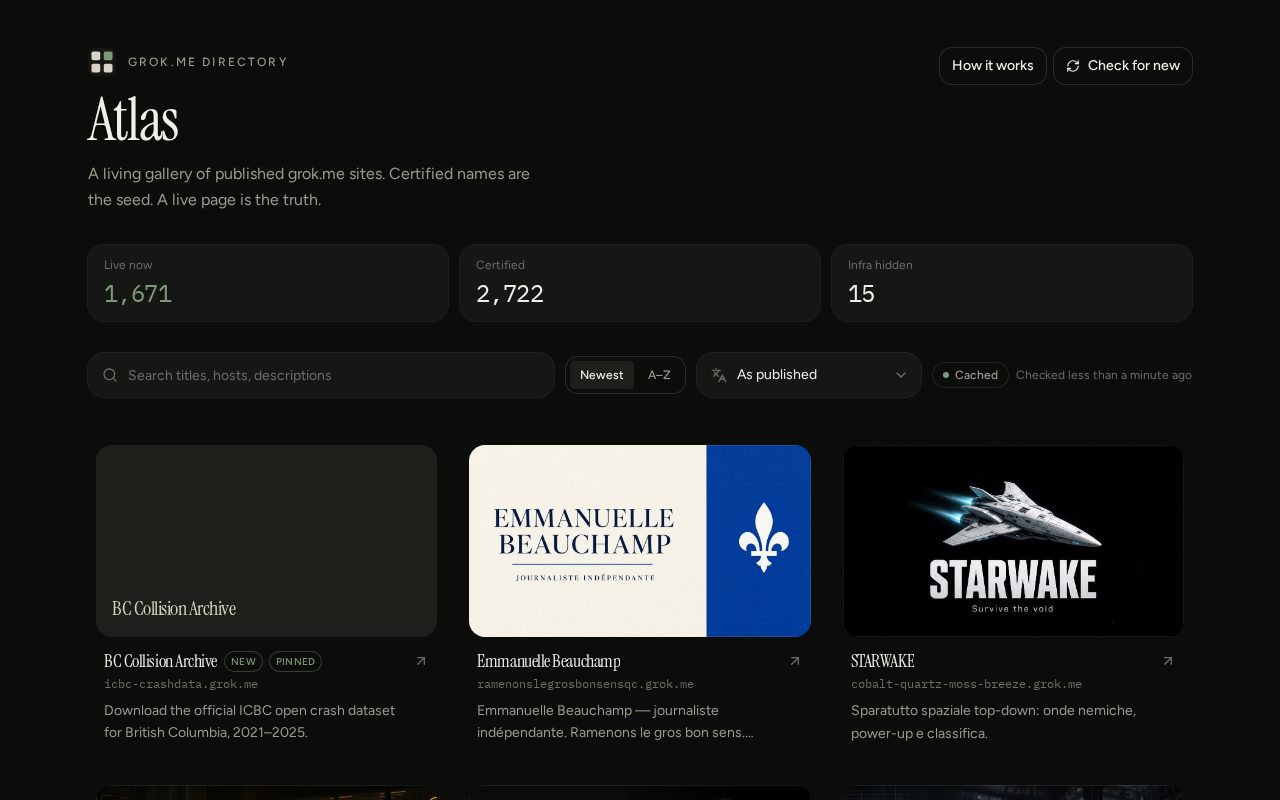This screenshot has height=800, width=1280.
Task: Open STARWAKE spaceship card thumbnail
Action: tap(1013, 541)
